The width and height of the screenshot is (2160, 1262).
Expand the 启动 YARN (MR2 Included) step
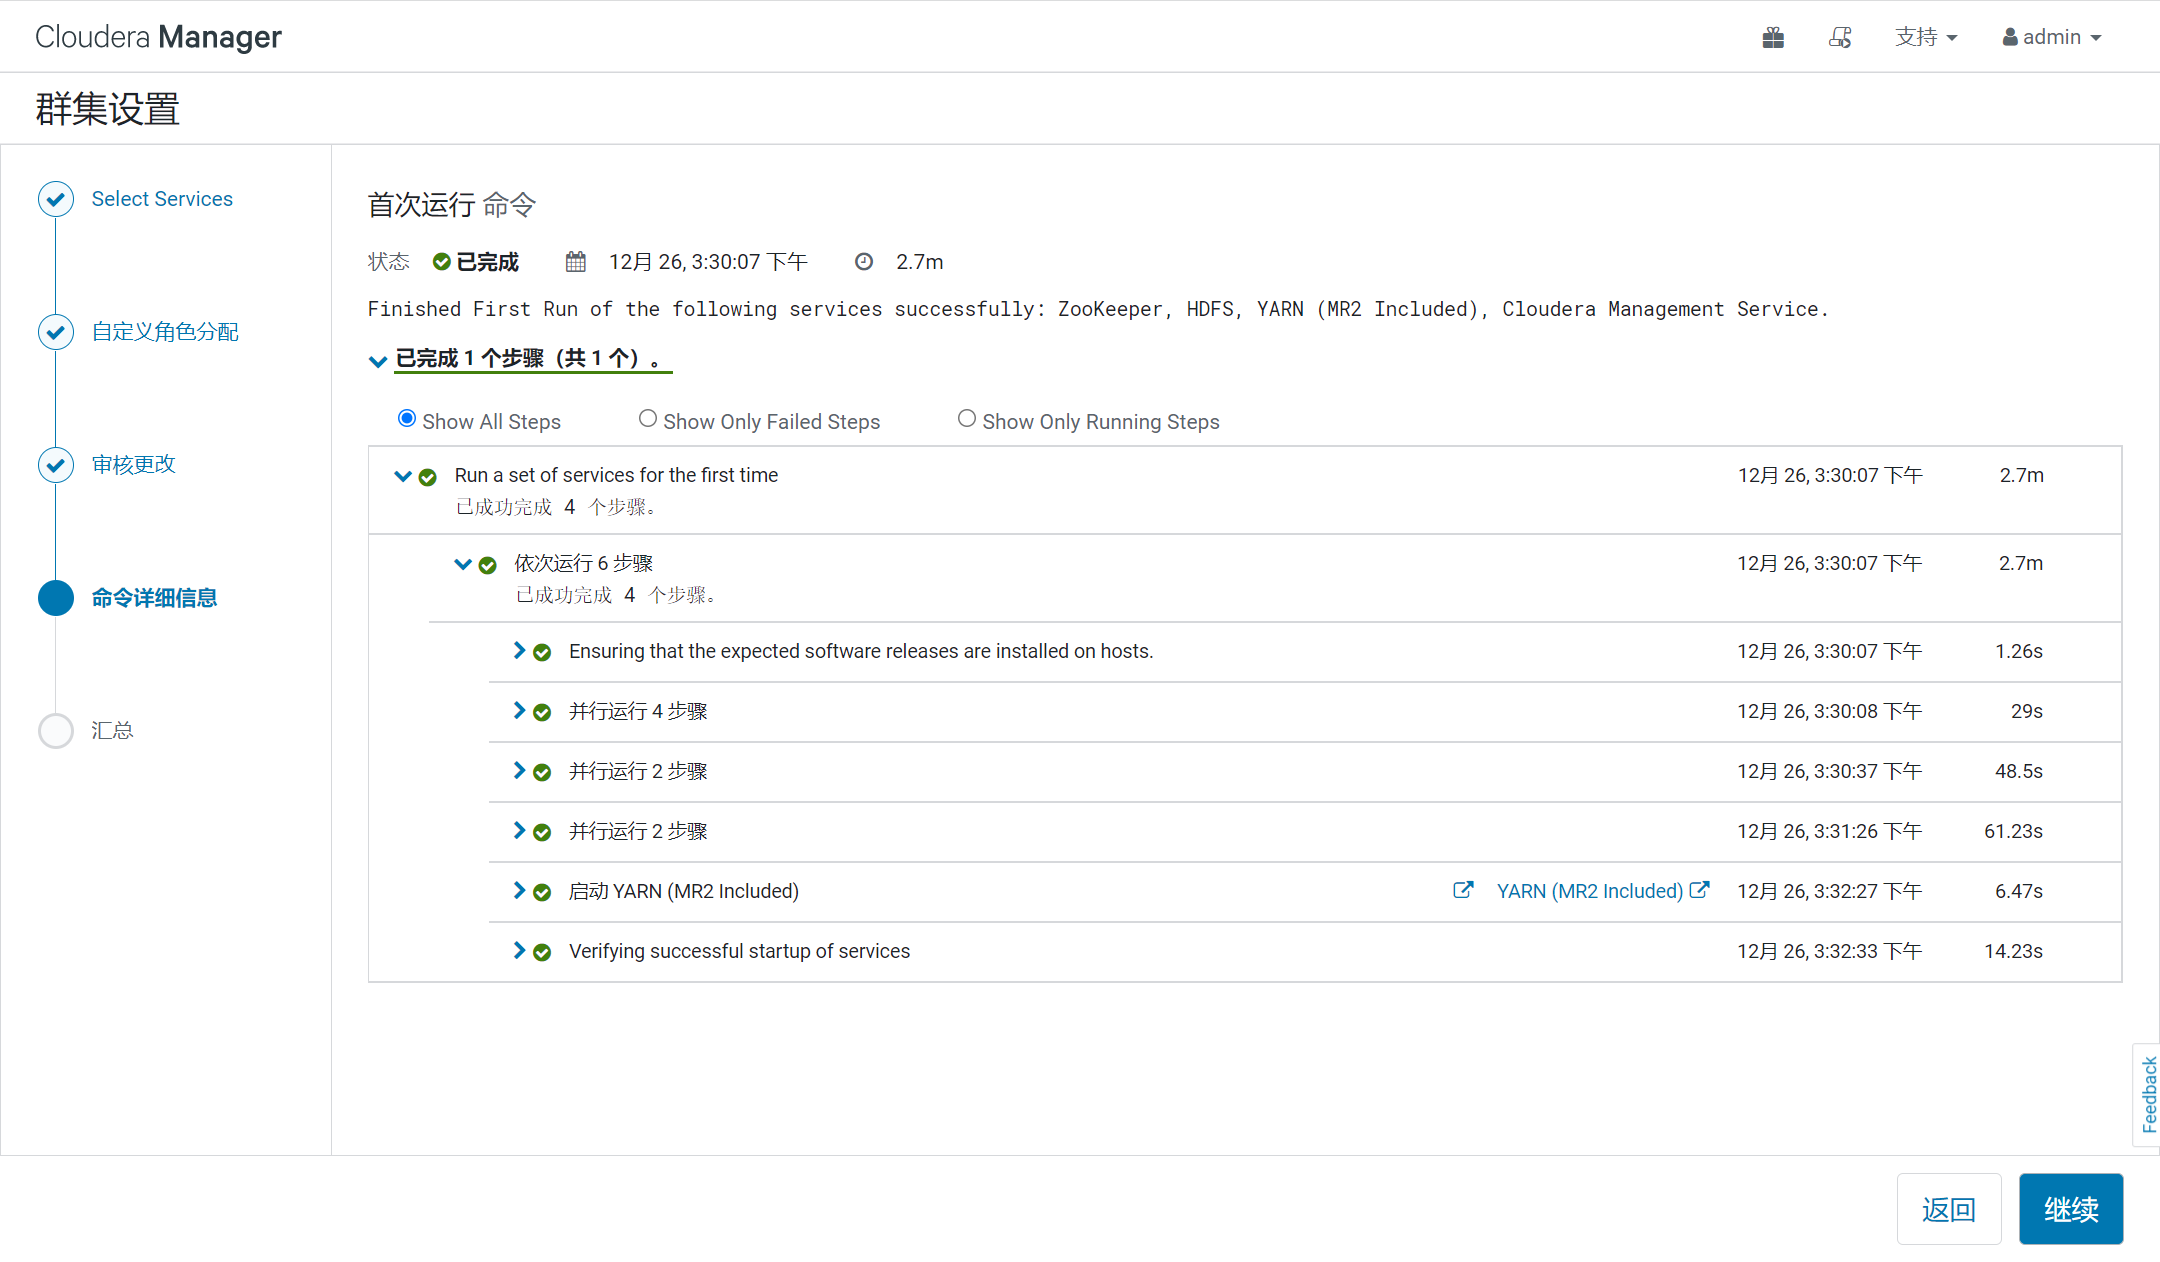click(x=519, y=890)
